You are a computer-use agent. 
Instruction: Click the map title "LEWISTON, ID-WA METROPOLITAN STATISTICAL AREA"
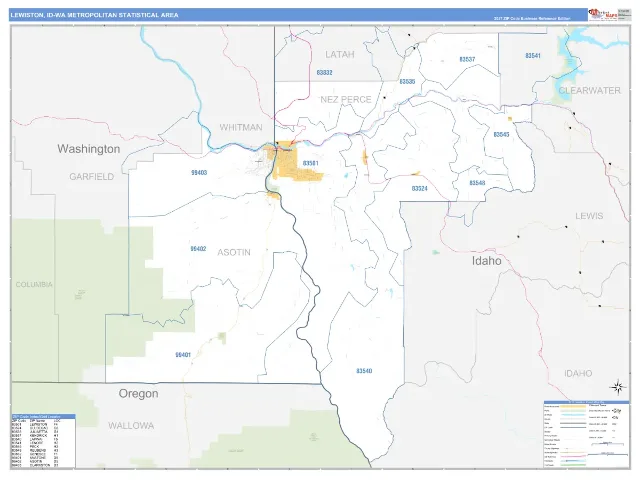click(94, 15)
